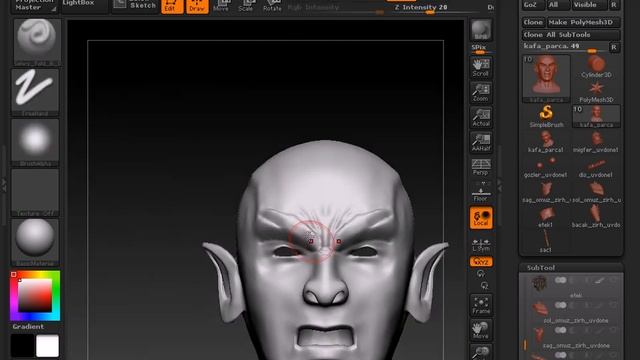The height and width of the screenshot is (360, 640).
Task: Select the top shelf Move transform icon
Action: tap(221, 6)
